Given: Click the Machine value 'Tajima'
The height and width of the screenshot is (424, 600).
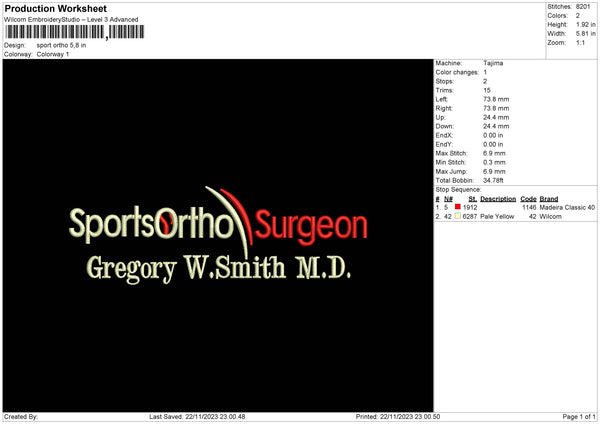Looking at the screenshot, I should coord(493,63).
